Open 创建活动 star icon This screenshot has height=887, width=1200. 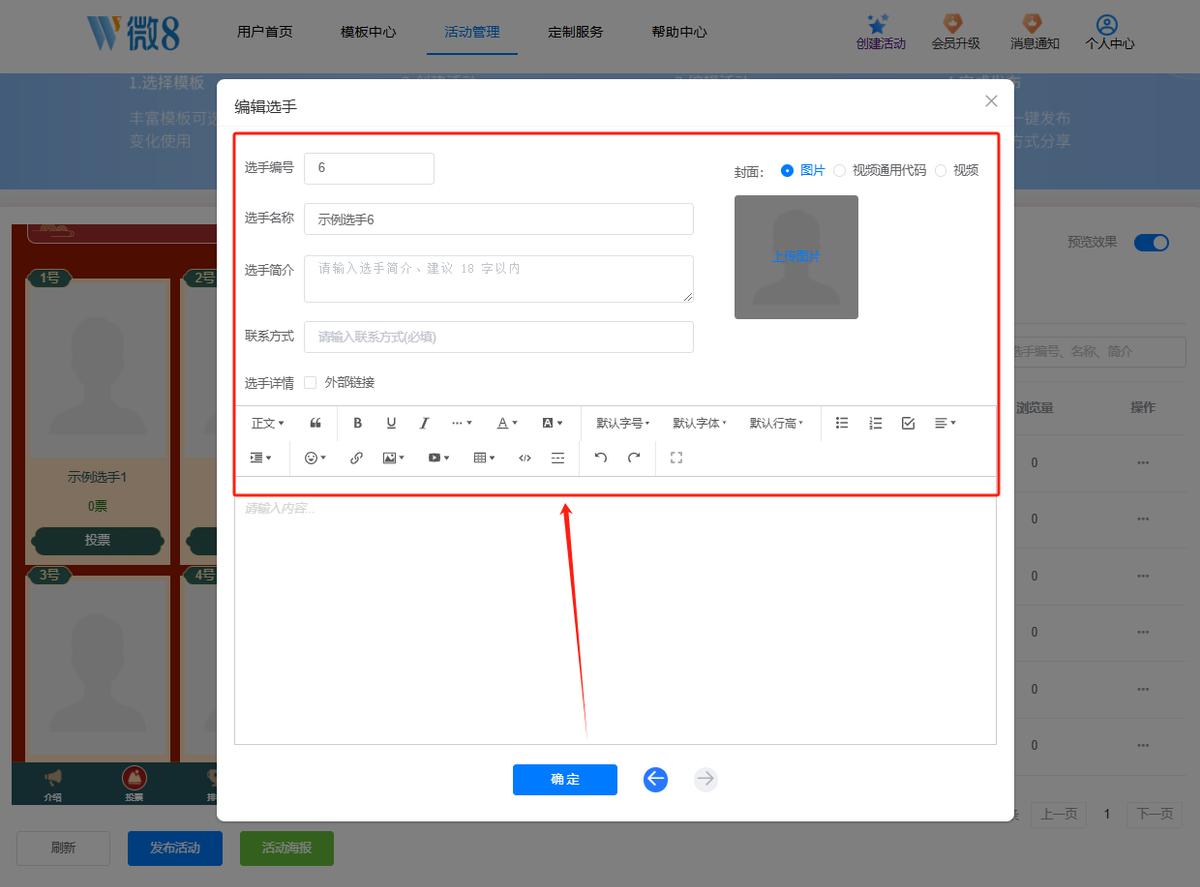click(881, 32)
